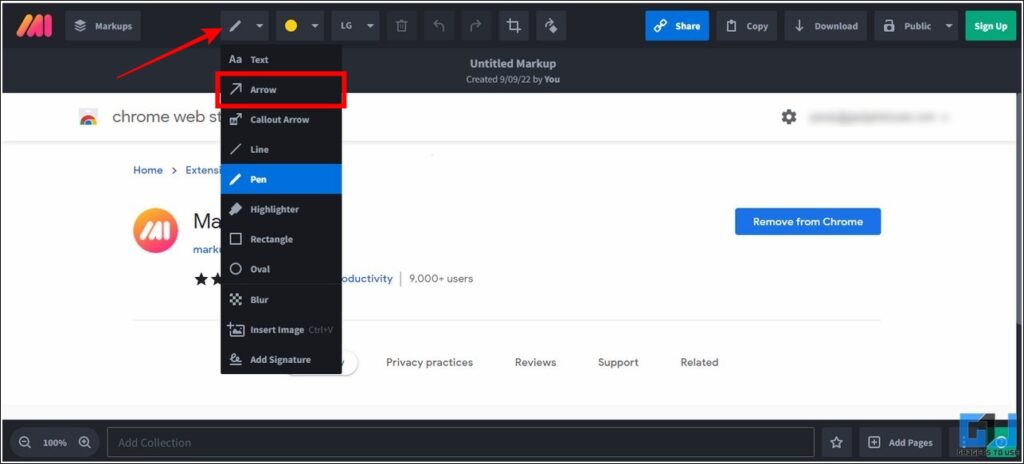The height and width of the screenshot is (464, 1024).
Task: Click the undo arrow icon
Action: [439, 26]
